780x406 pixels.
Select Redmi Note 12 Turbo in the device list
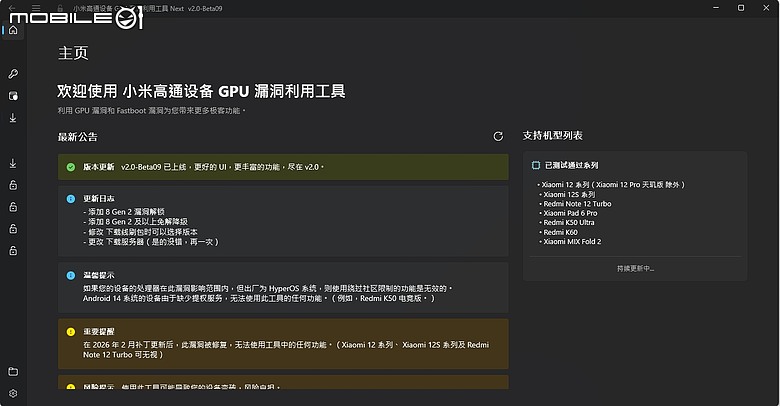click(576, 204)
